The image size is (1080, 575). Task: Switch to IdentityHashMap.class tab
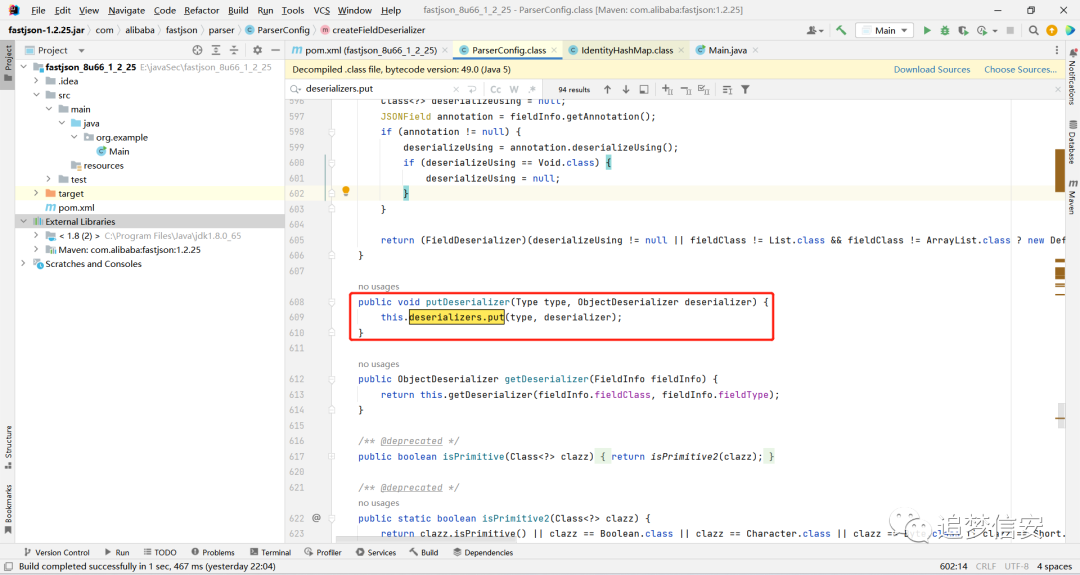[627, 50]
